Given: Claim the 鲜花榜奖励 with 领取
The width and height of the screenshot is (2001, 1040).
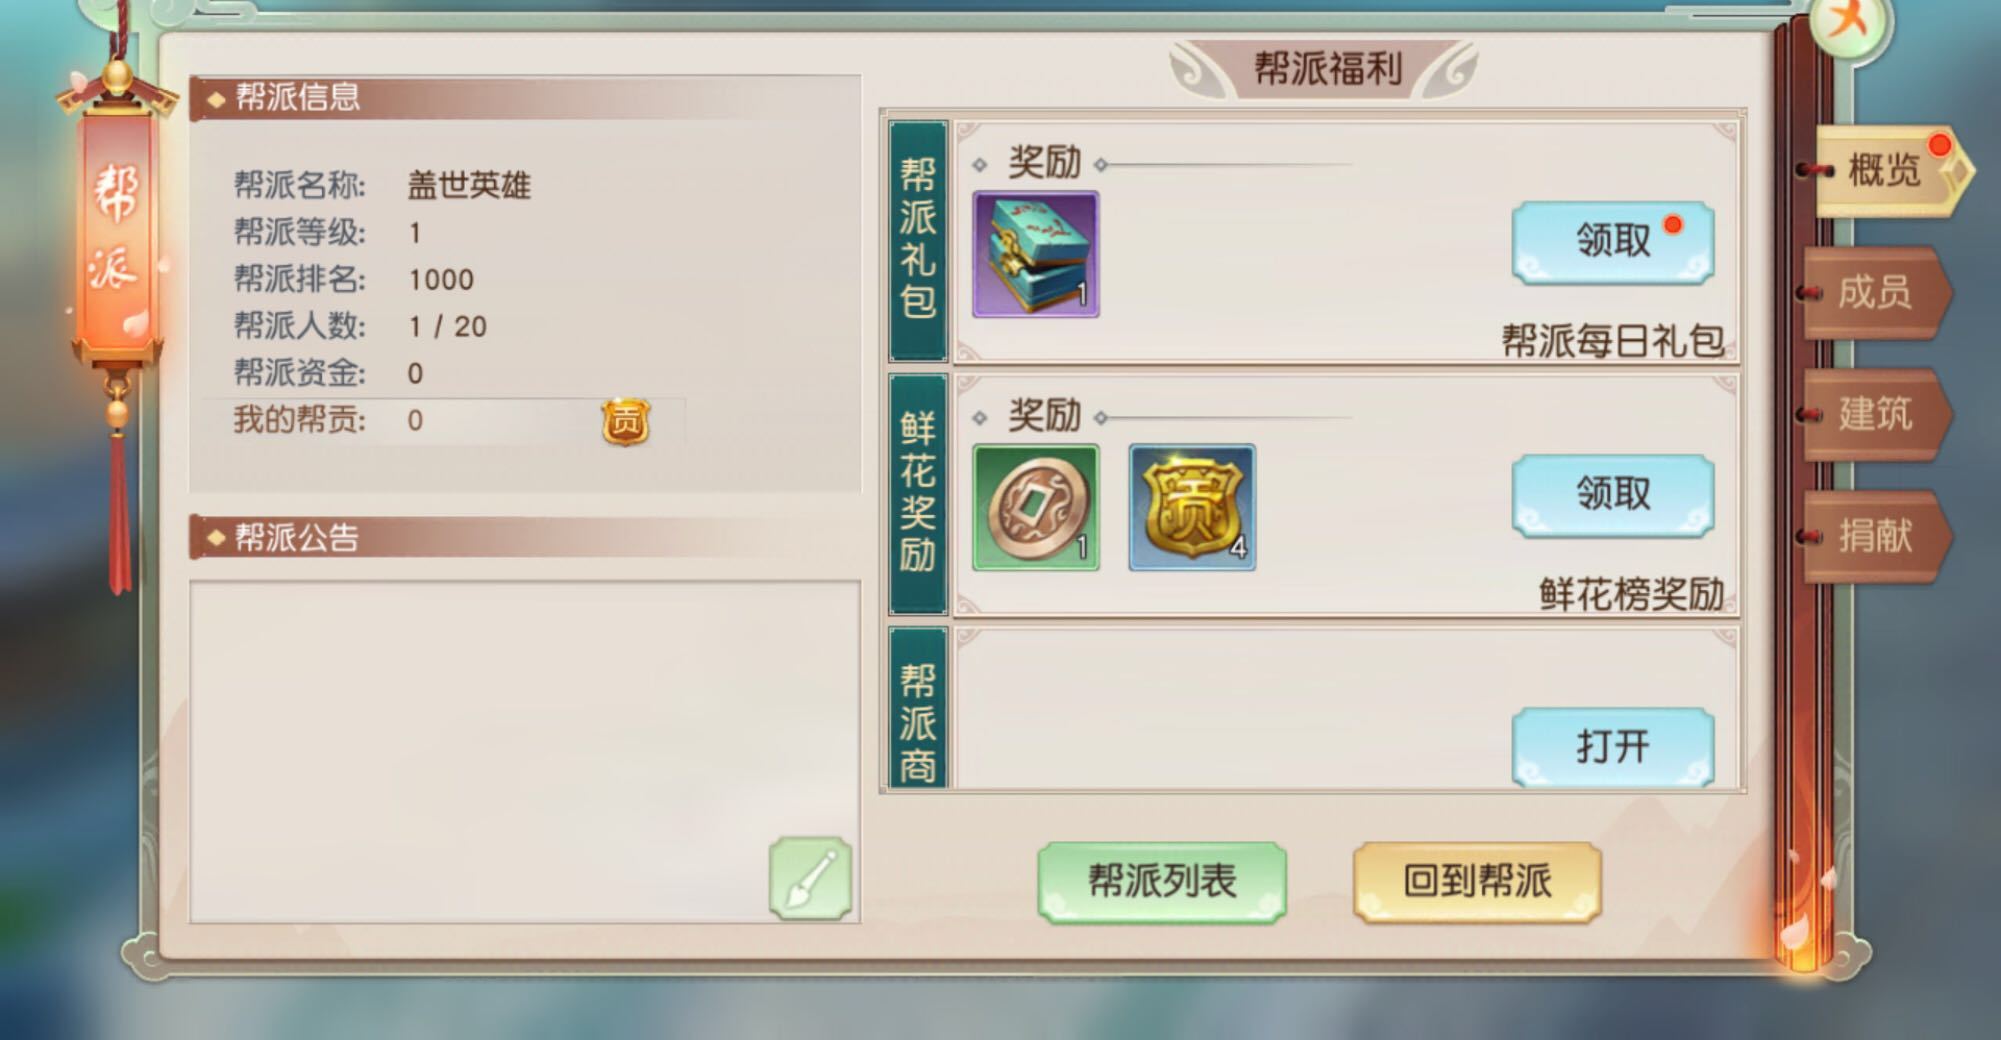Looking at the screenshot, I should [x=1612, y=495].
